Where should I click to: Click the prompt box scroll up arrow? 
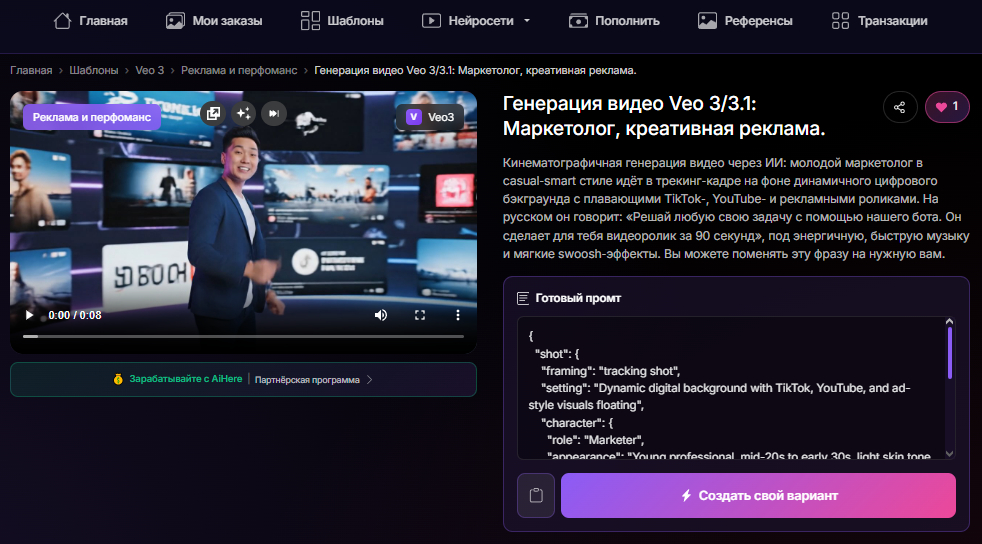tap(949, 322)
